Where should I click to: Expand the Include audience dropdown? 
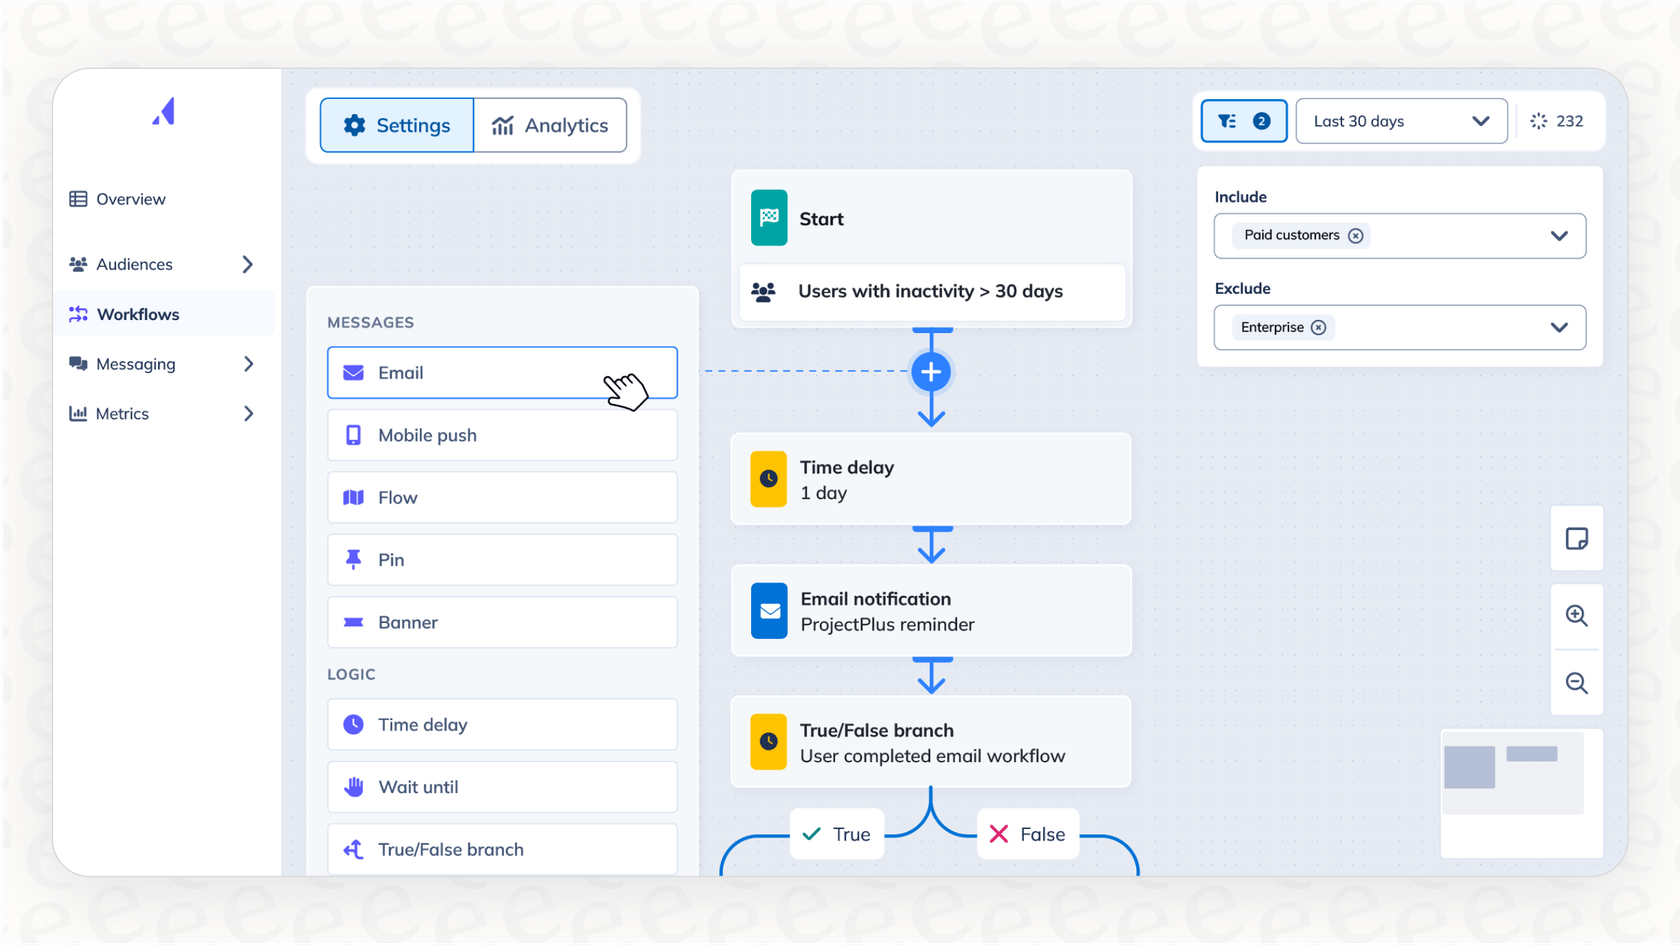[x=1558, y=235]
